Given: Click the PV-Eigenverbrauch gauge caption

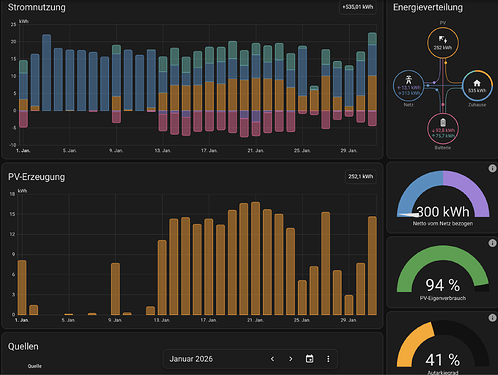Looking at the screenshot, I should 443,298.
